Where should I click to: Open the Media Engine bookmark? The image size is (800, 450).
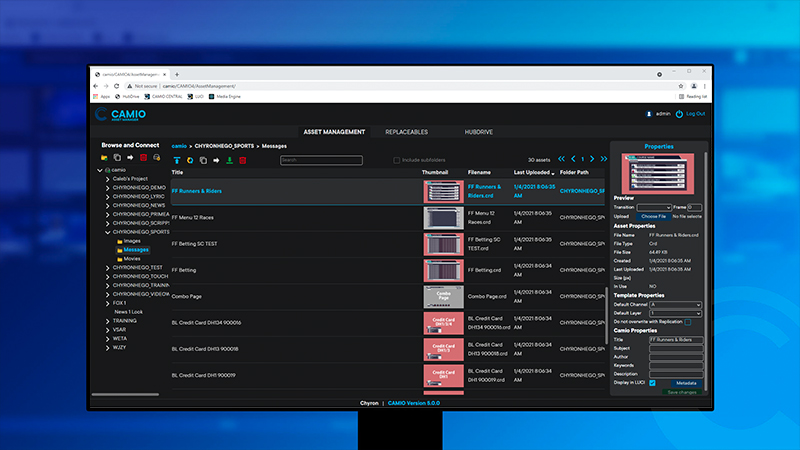pyautogui.click(x=225, y=96)
